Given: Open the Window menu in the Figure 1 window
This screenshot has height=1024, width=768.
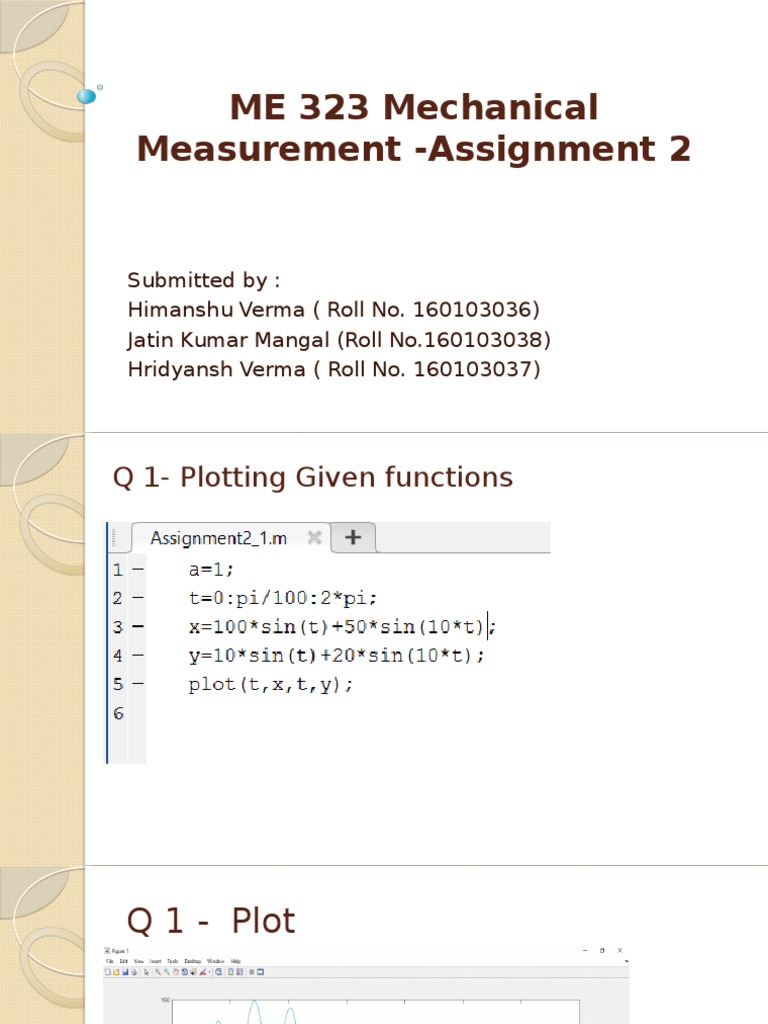Looking at the screenshot, I should pos(216,961).
